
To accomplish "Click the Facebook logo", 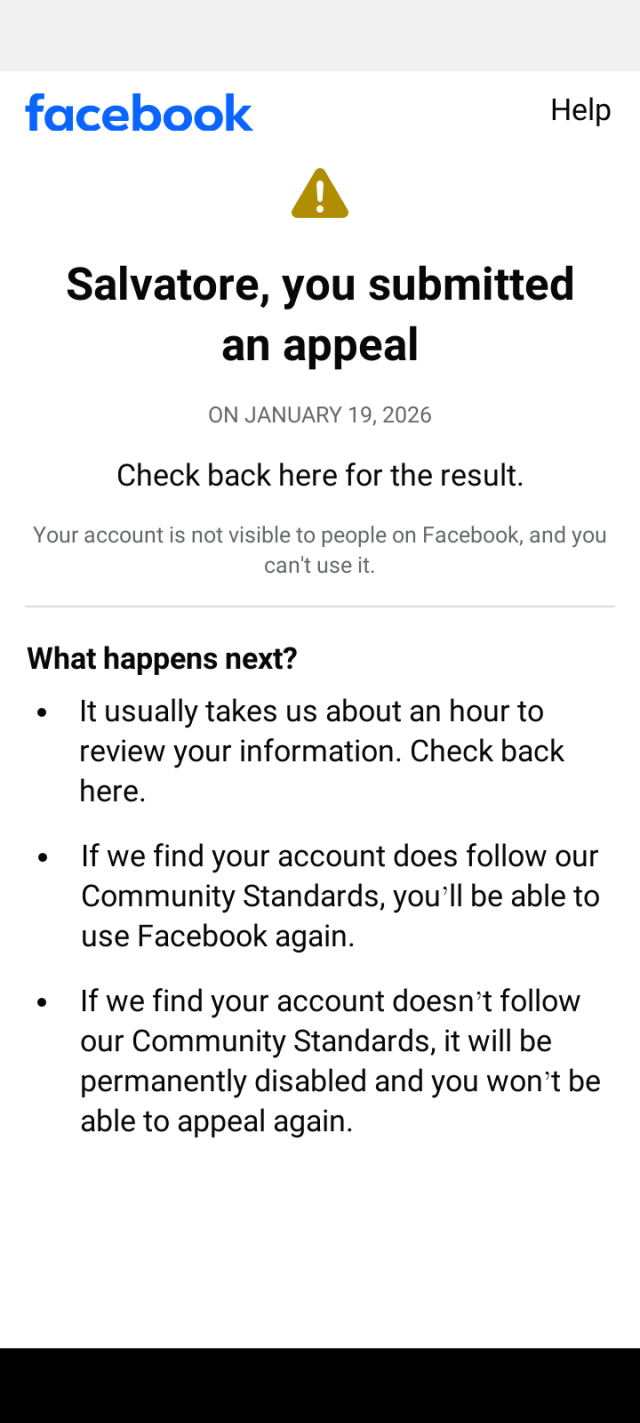I will click(139, 112).
